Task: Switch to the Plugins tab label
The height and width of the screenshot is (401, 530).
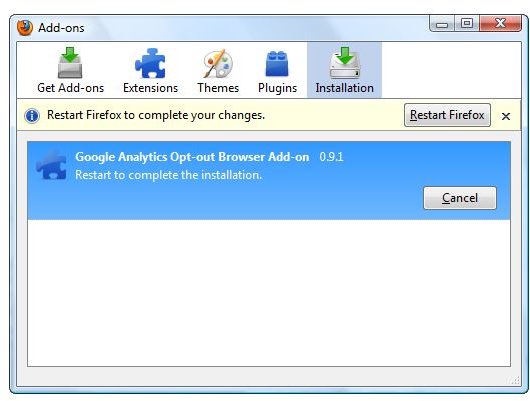Action: (x=277, y=88)
